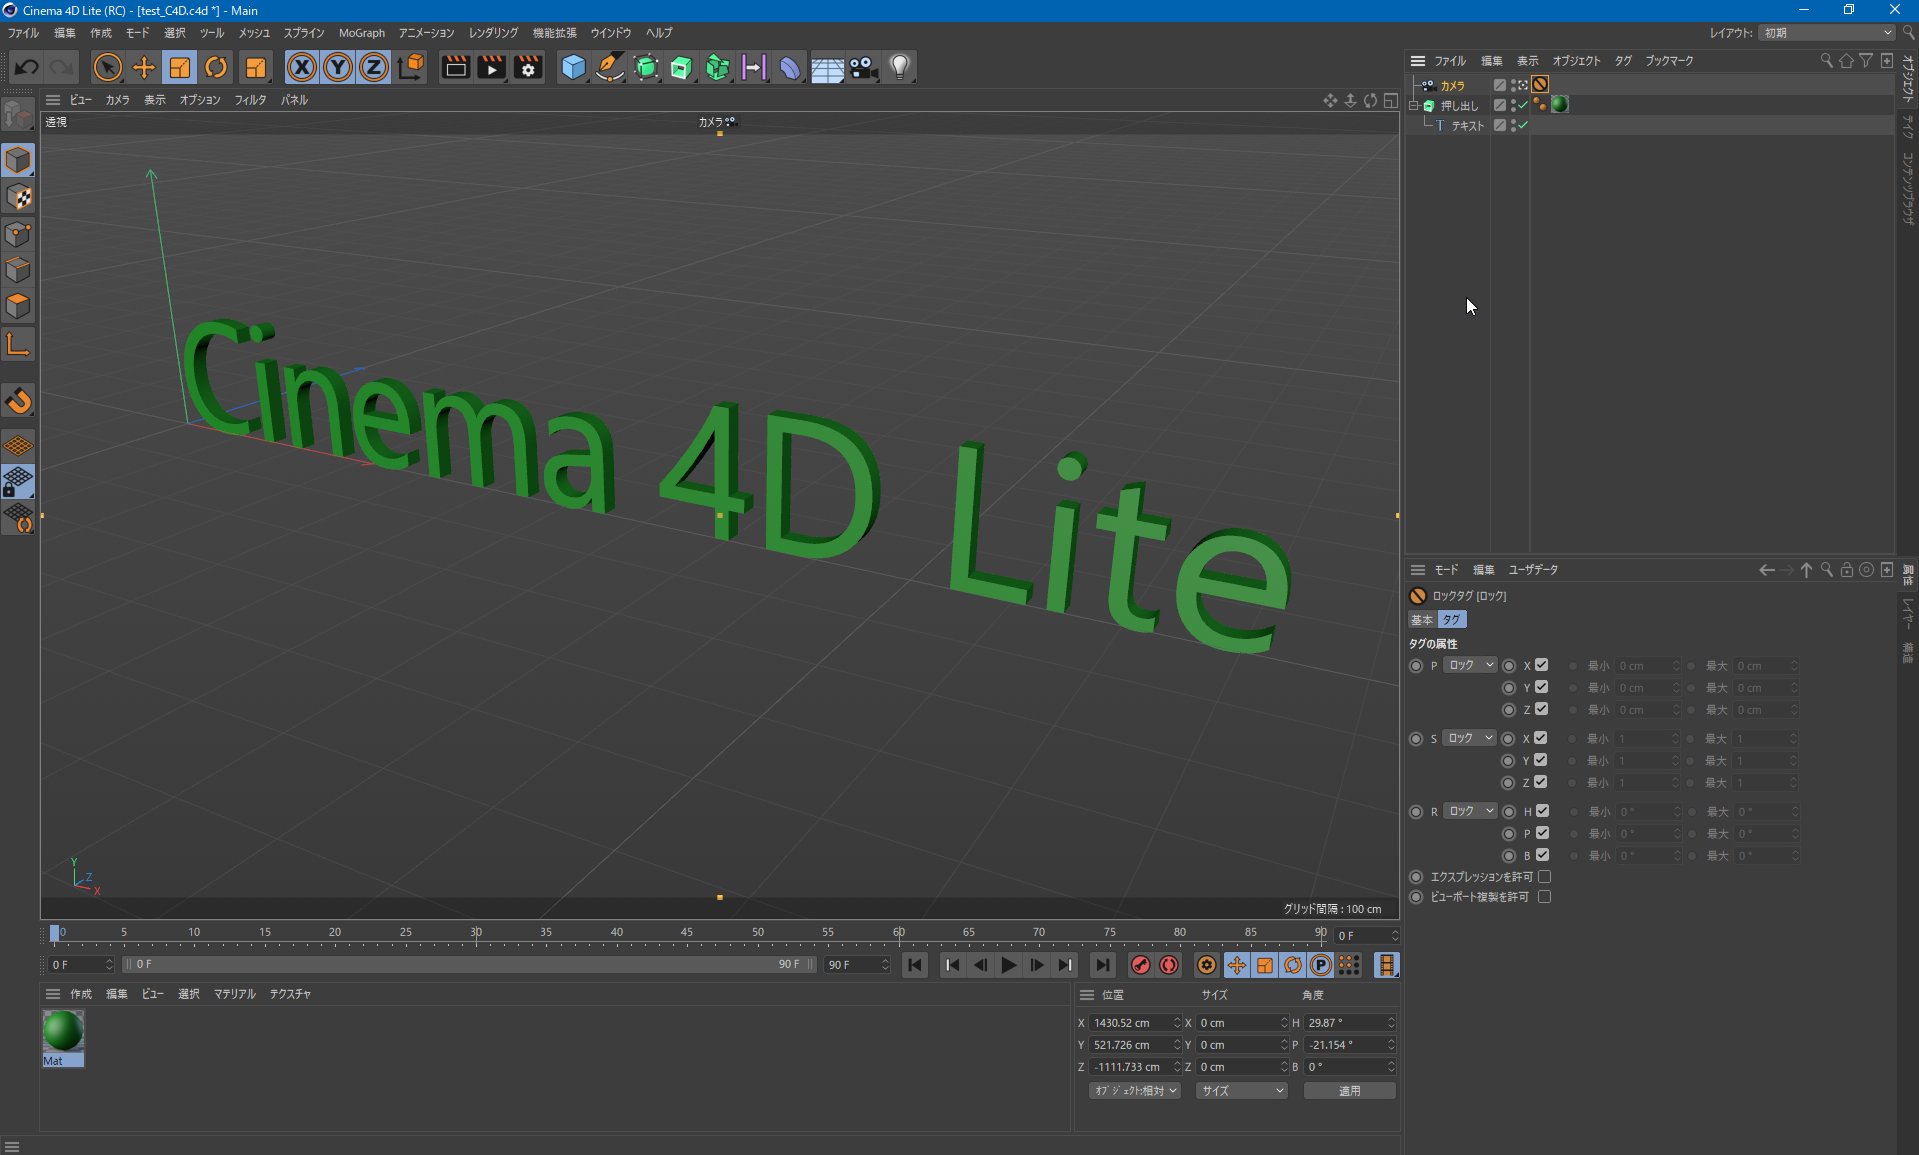The height and width of the screenshot is (1155, 1919).
Task: Switch to the 基本 tab in attributes
Action: click(1422, 620)
